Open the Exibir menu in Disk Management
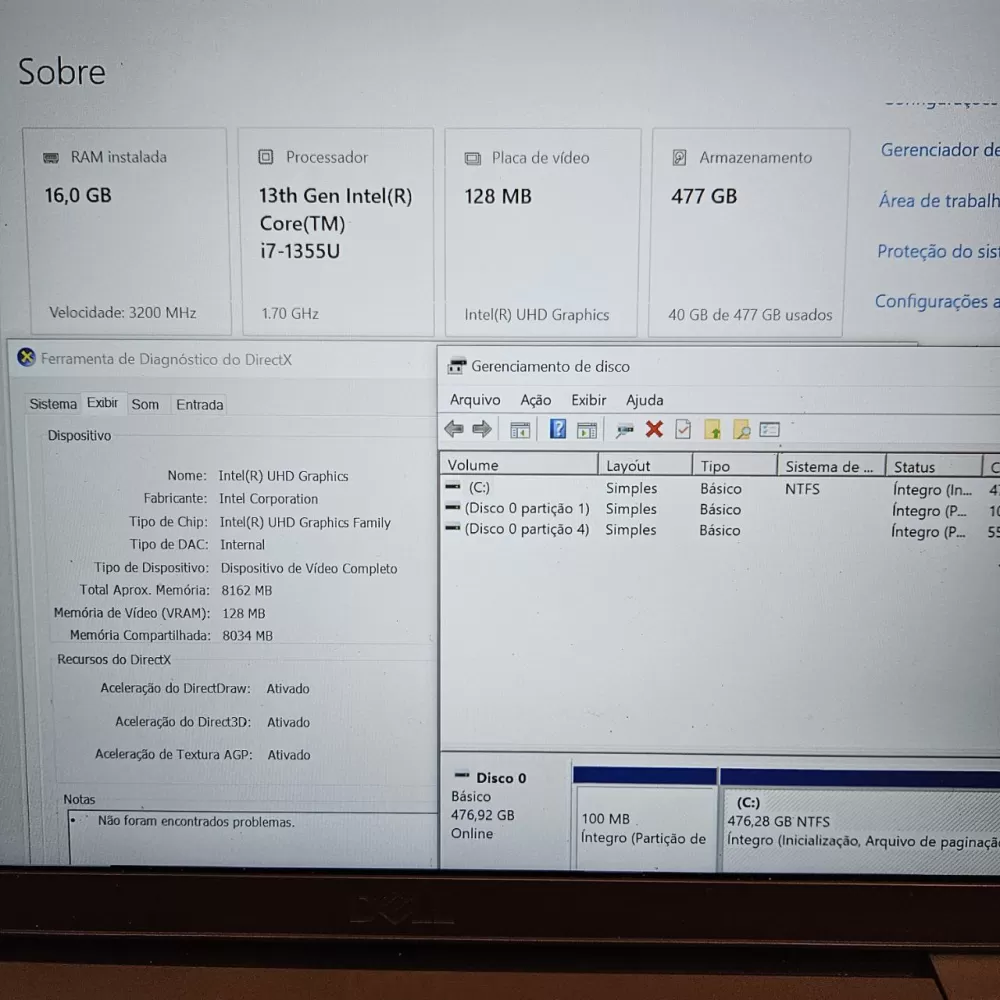Screen dimensions: 1000x1000 [589, 400]
